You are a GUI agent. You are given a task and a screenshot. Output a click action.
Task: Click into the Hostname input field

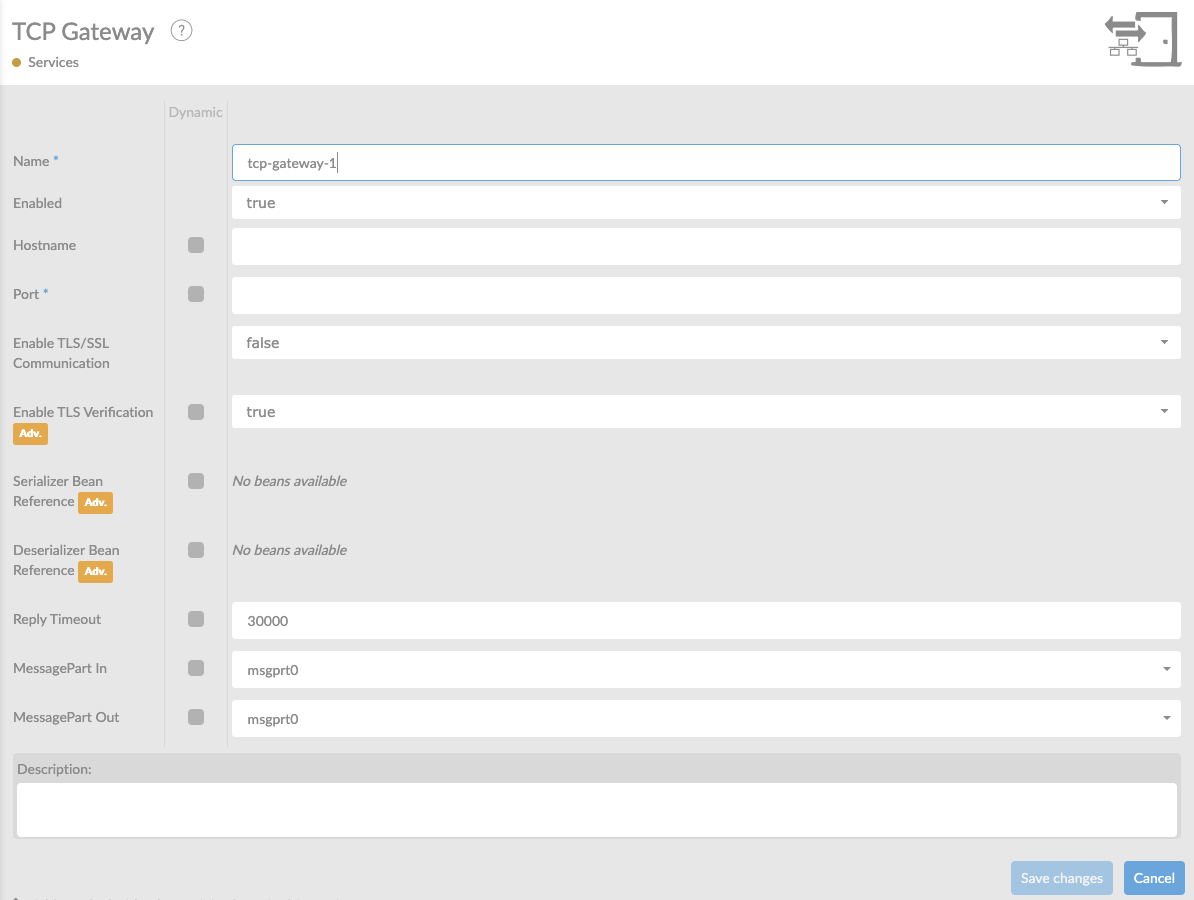706,247
